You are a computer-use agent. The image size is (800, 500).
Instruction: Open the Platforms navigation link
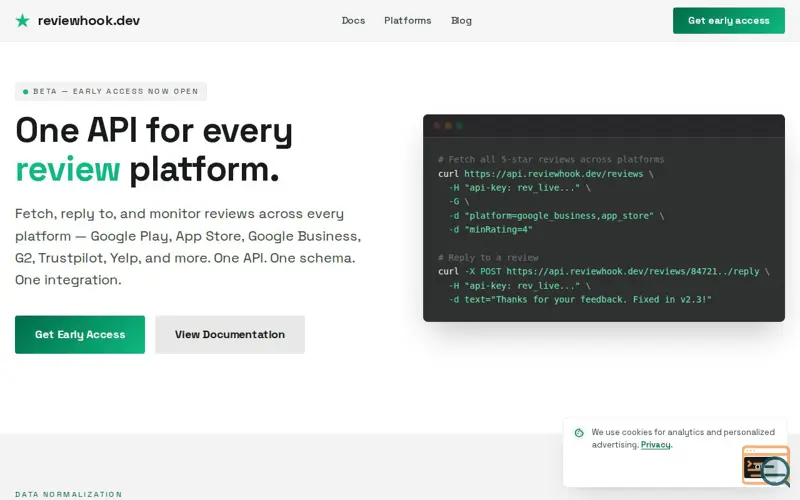pos(408,20)
